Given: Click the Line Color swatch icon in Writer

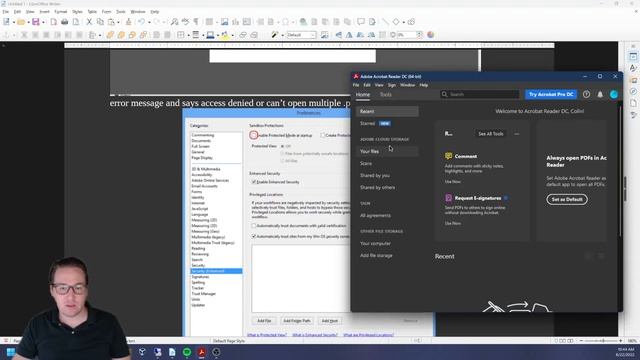Looking at the screenshot, I should pos(210,35).
